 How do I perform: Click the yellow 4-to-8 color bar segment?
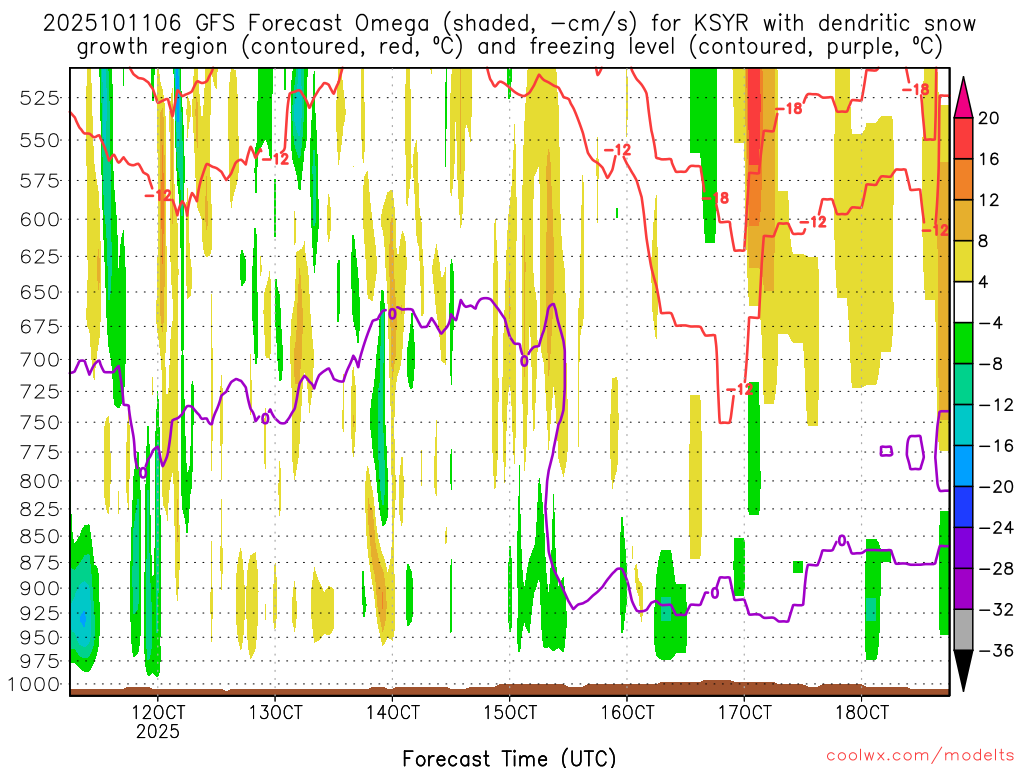[963, 261]
